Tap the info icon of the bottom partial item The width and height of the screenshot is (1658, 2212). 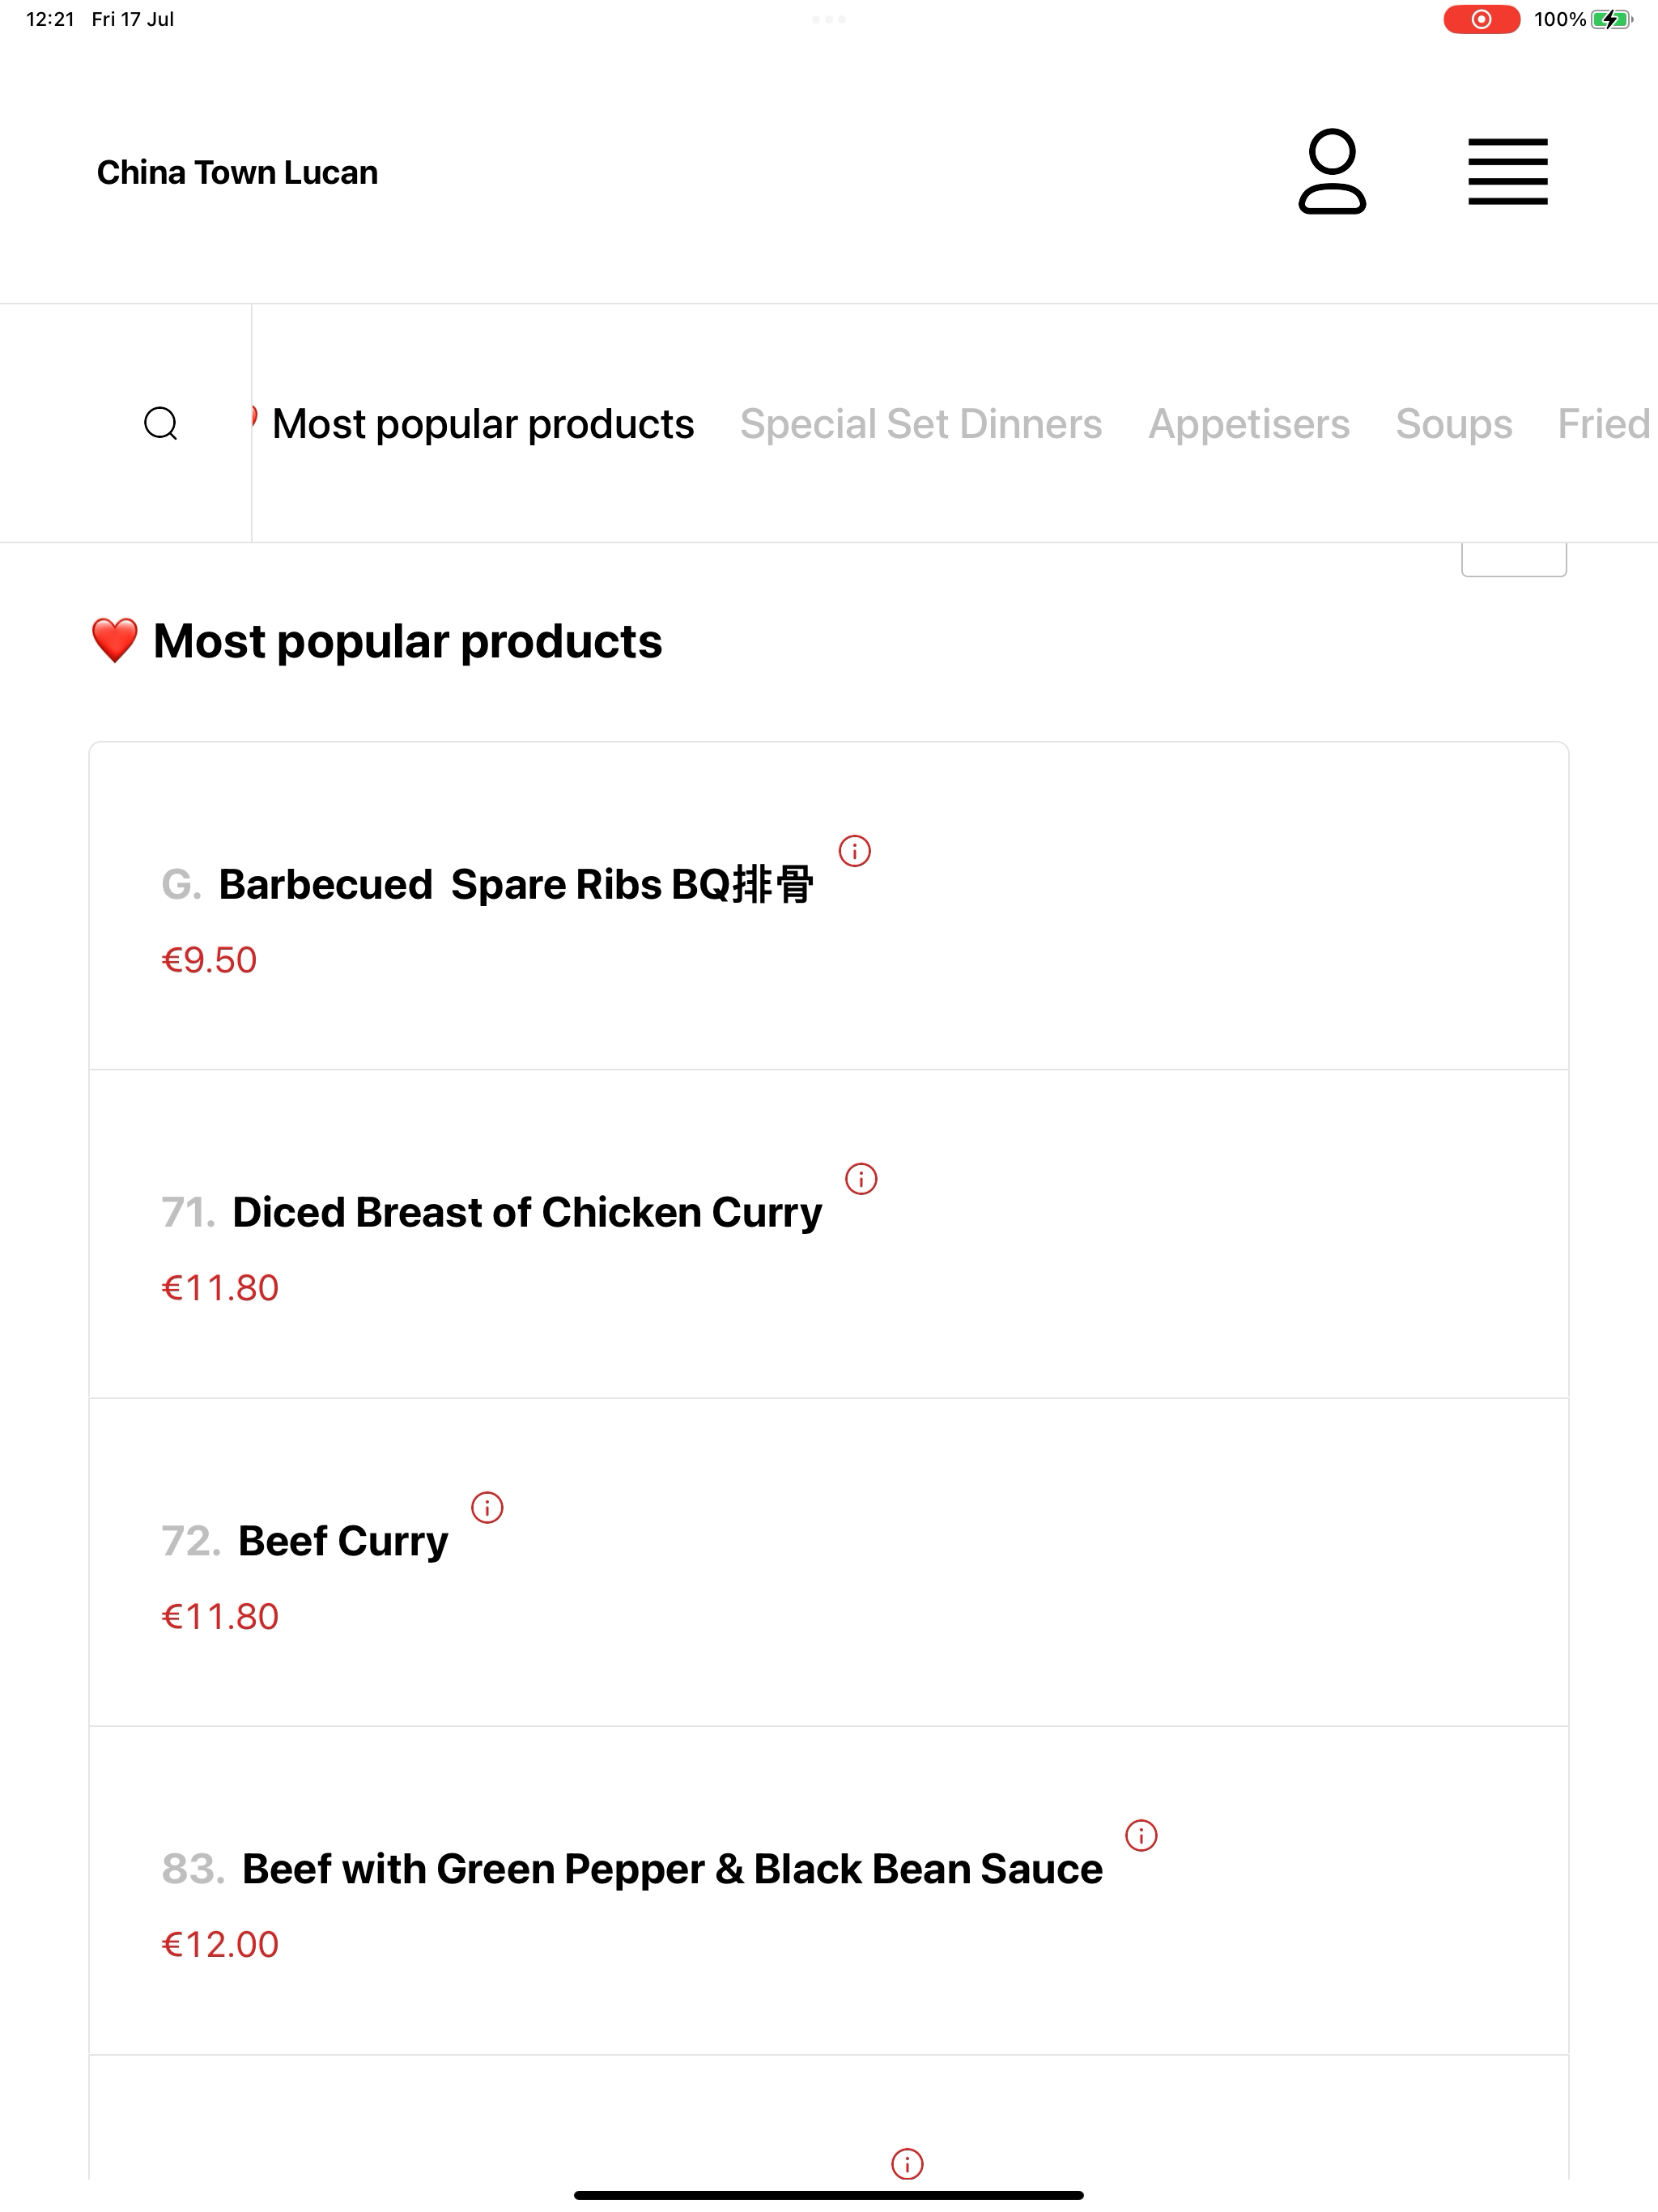pyautogui.click(x=907, y=2164)
